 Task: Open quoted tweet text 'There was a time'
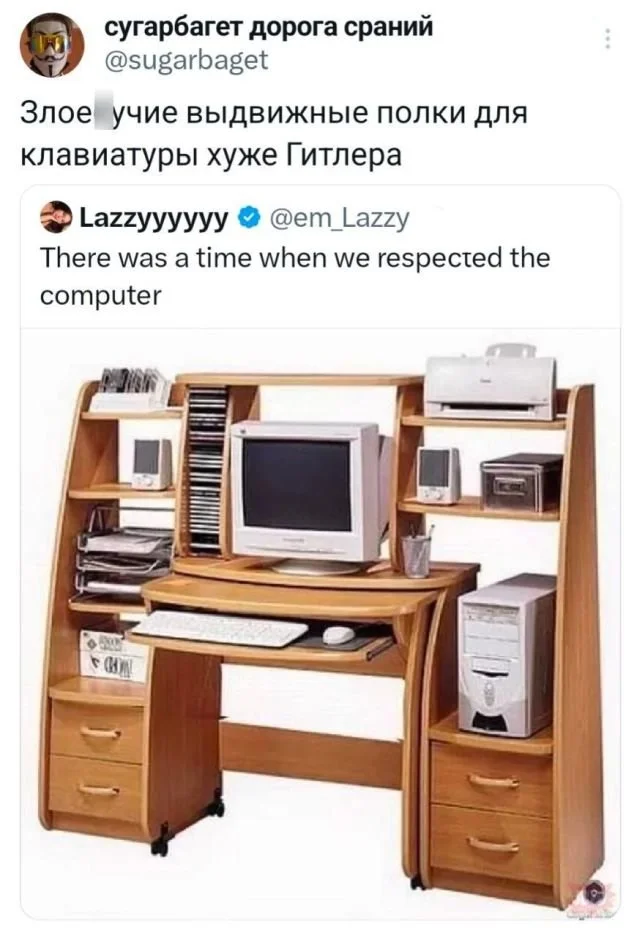[x=295, y=277]
